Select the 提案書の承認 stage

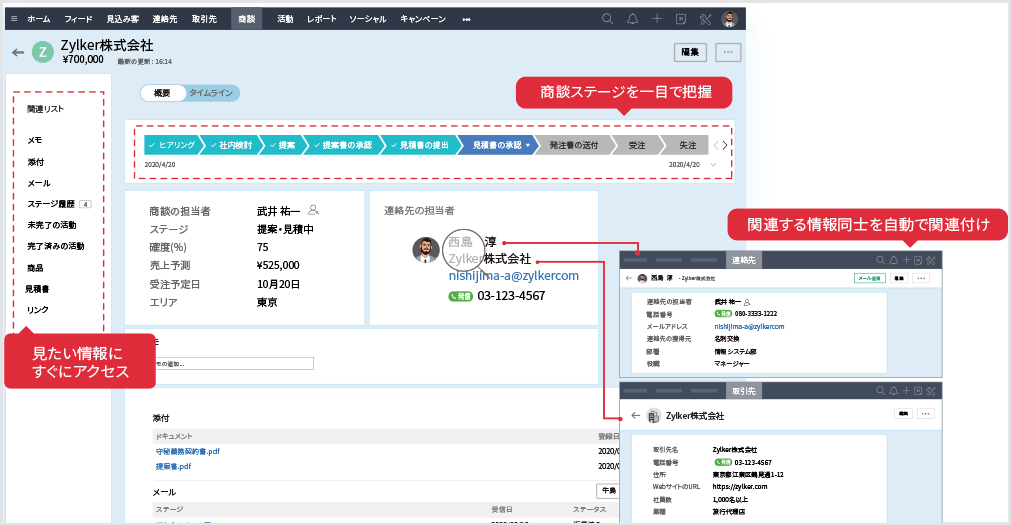[343, 145]
